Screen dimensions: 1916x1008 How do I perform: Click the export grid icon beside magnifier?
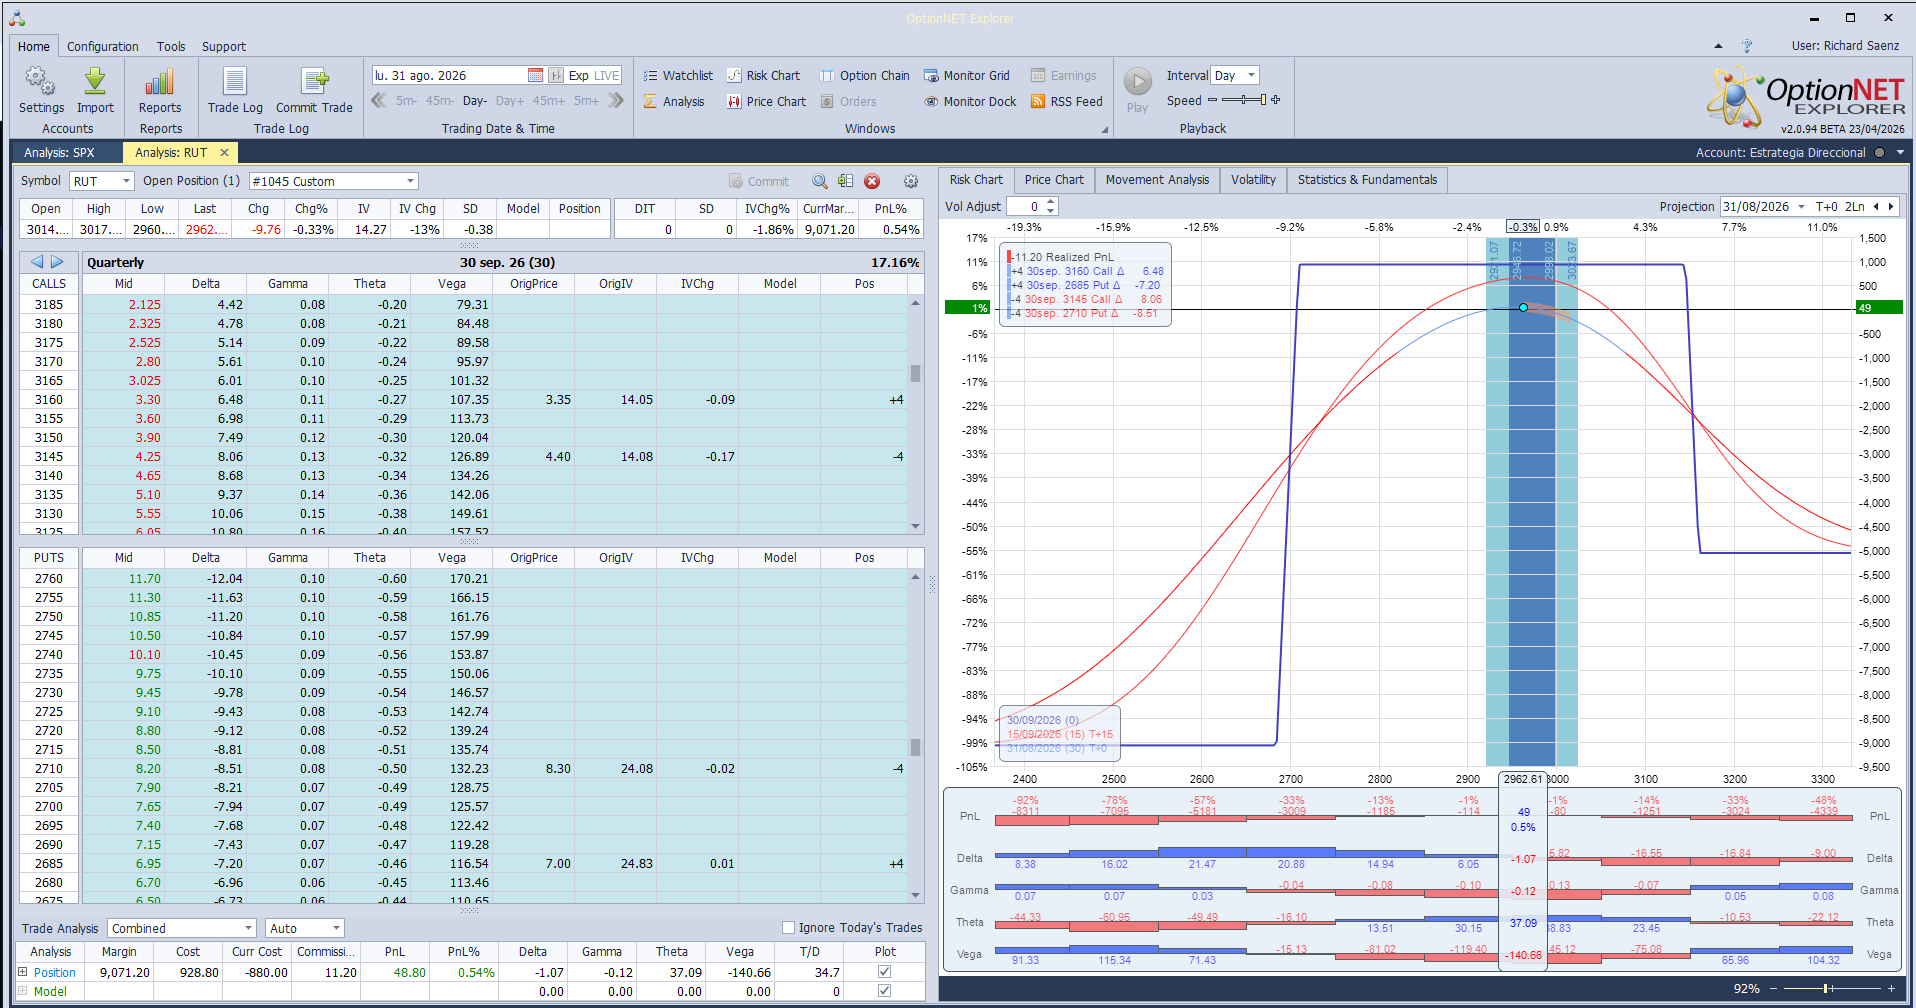[846, 181]
